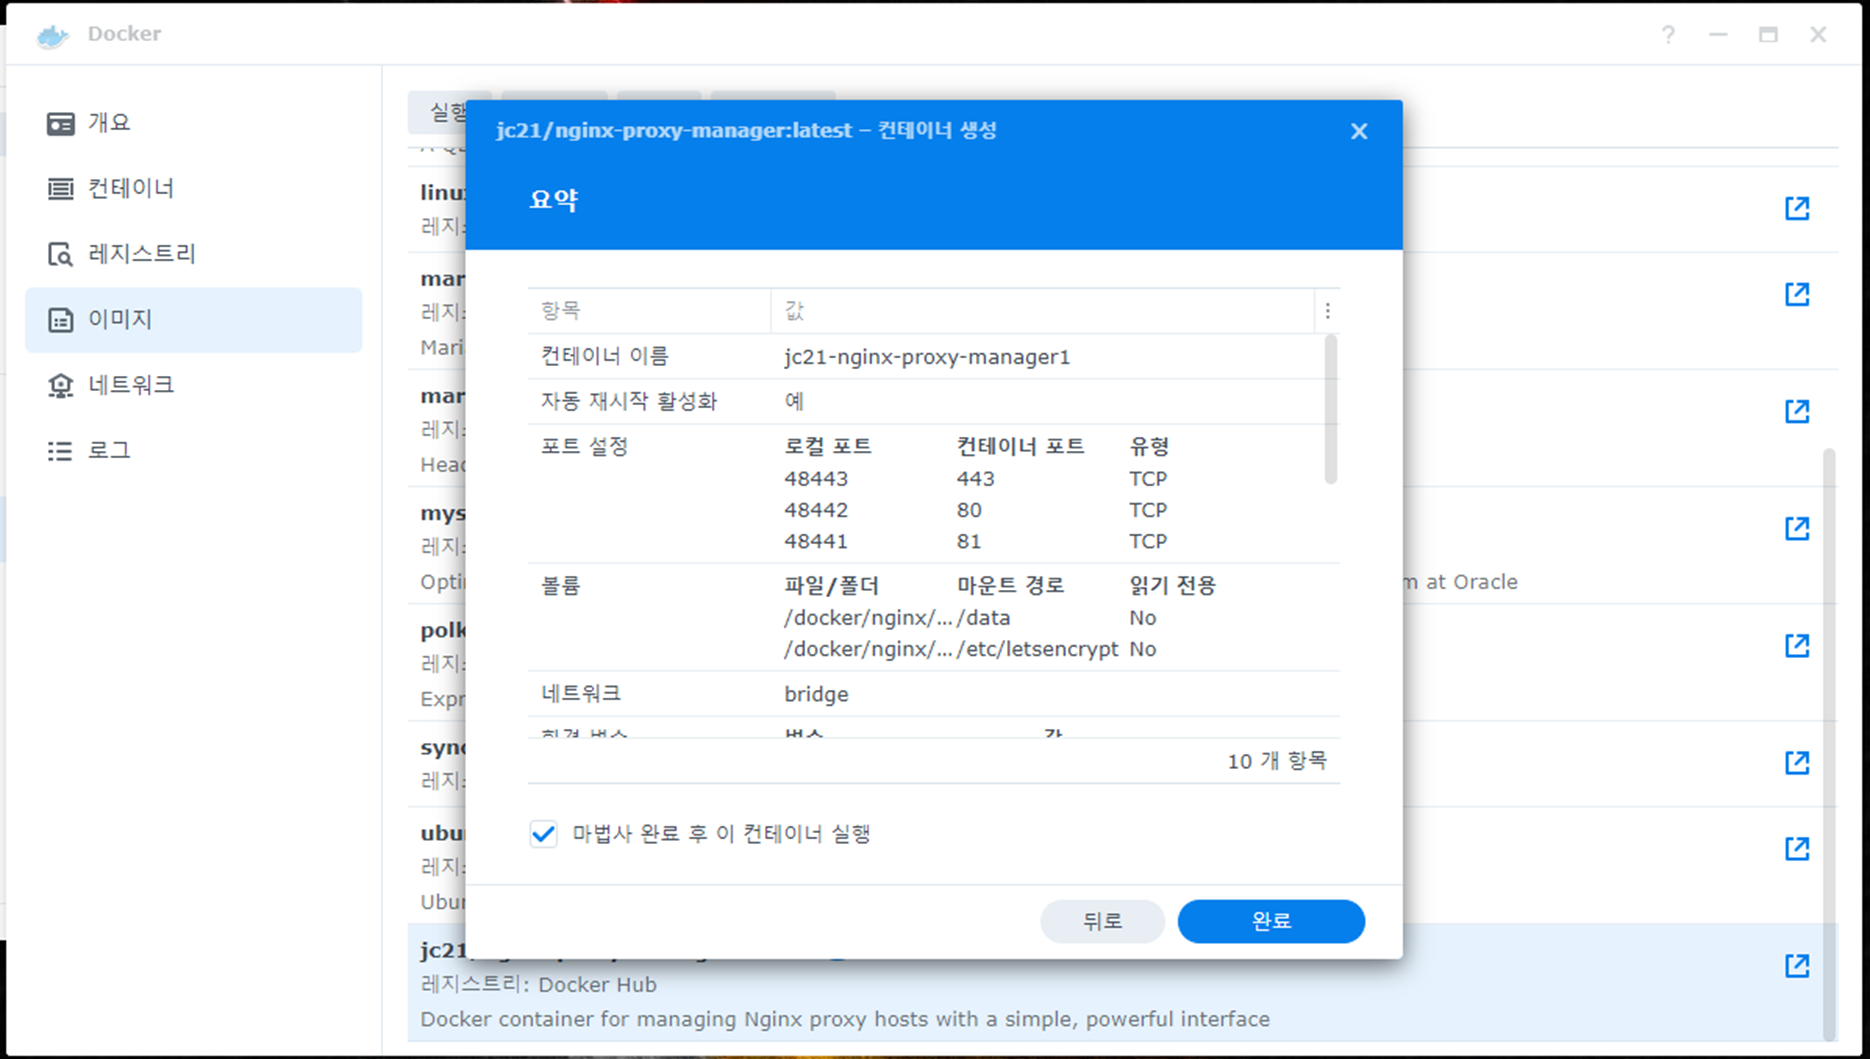Open the 네트워크 sidebar section
Image resolution: width=1870 pixels, height=1059 pixels.
point(193,385)
